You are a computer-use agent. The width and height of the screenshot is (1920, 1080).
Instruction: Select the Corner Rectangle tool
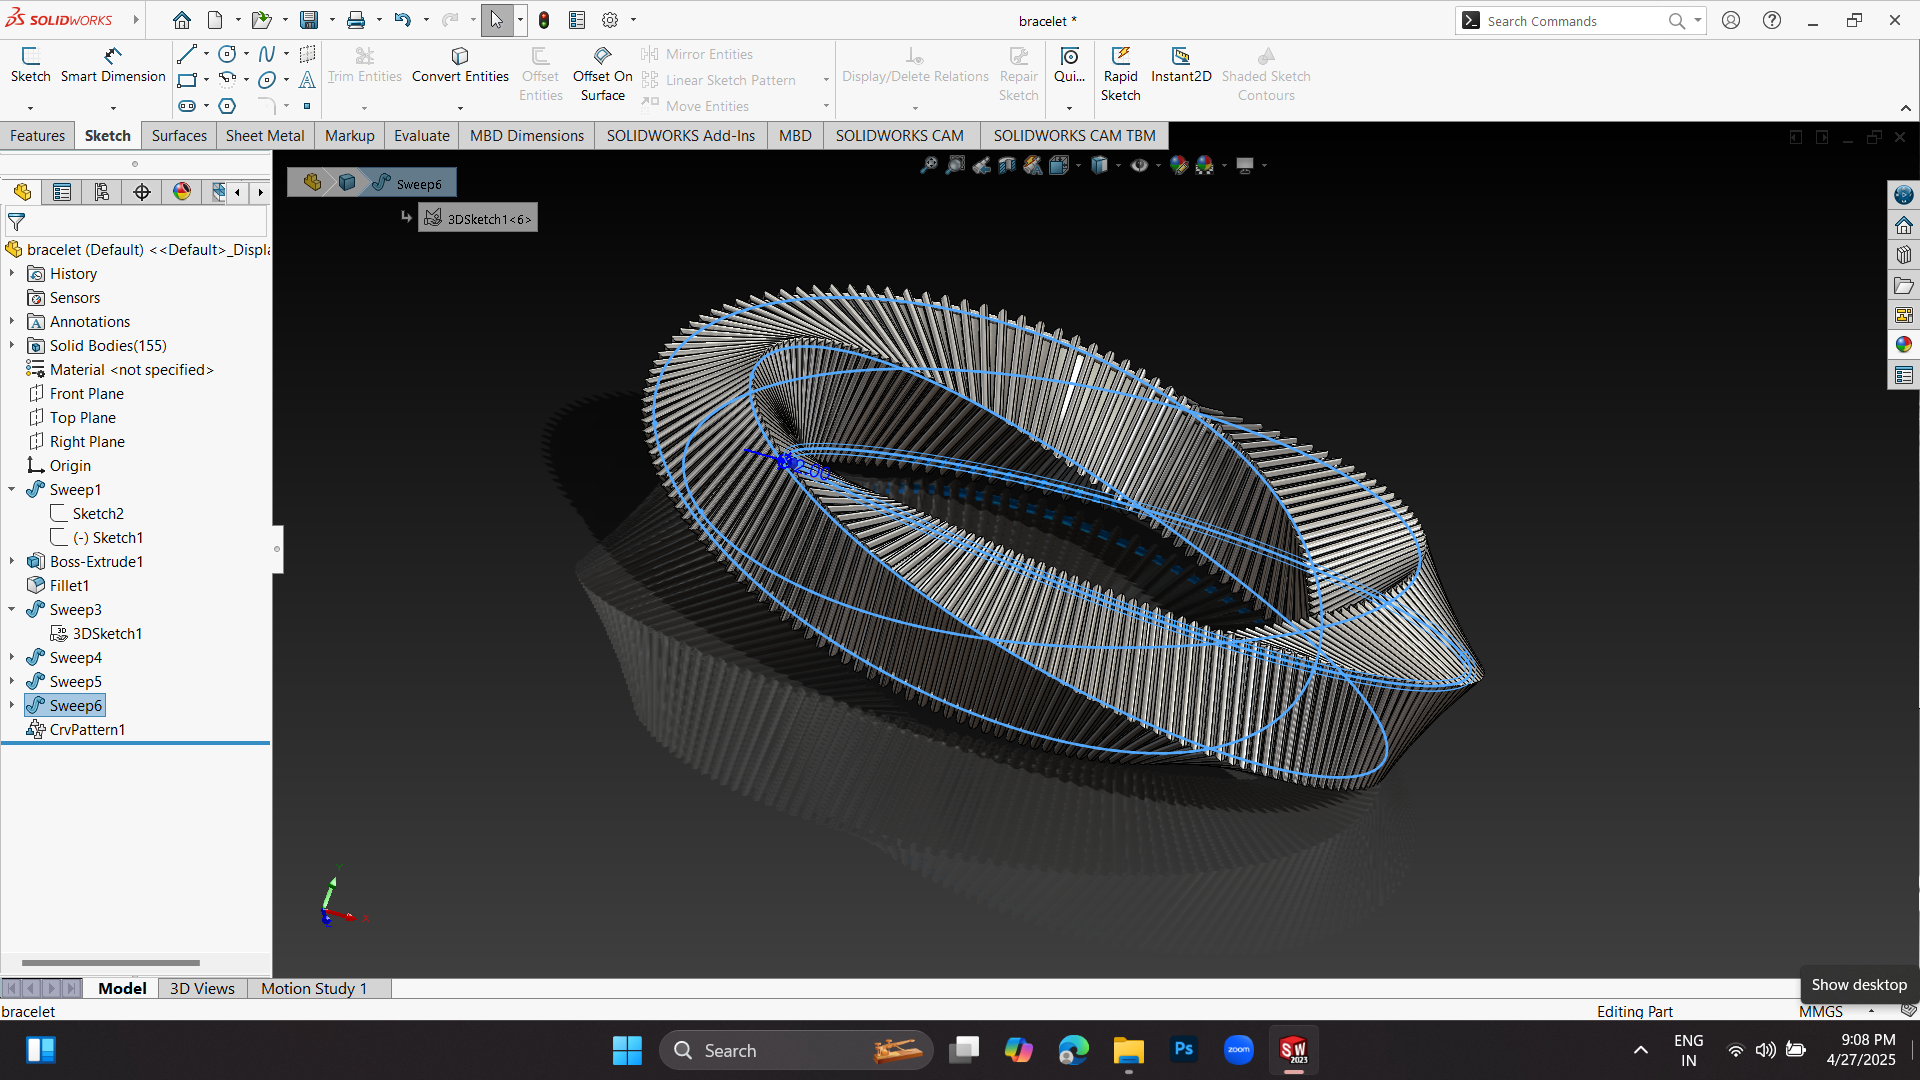click(187, 80)
